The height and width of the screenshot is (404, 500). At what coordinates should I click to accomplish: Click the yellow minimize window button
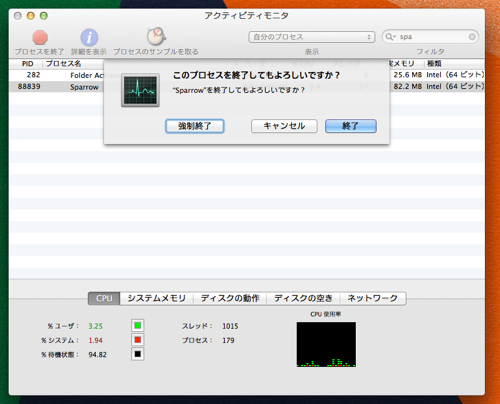[31, 16]
